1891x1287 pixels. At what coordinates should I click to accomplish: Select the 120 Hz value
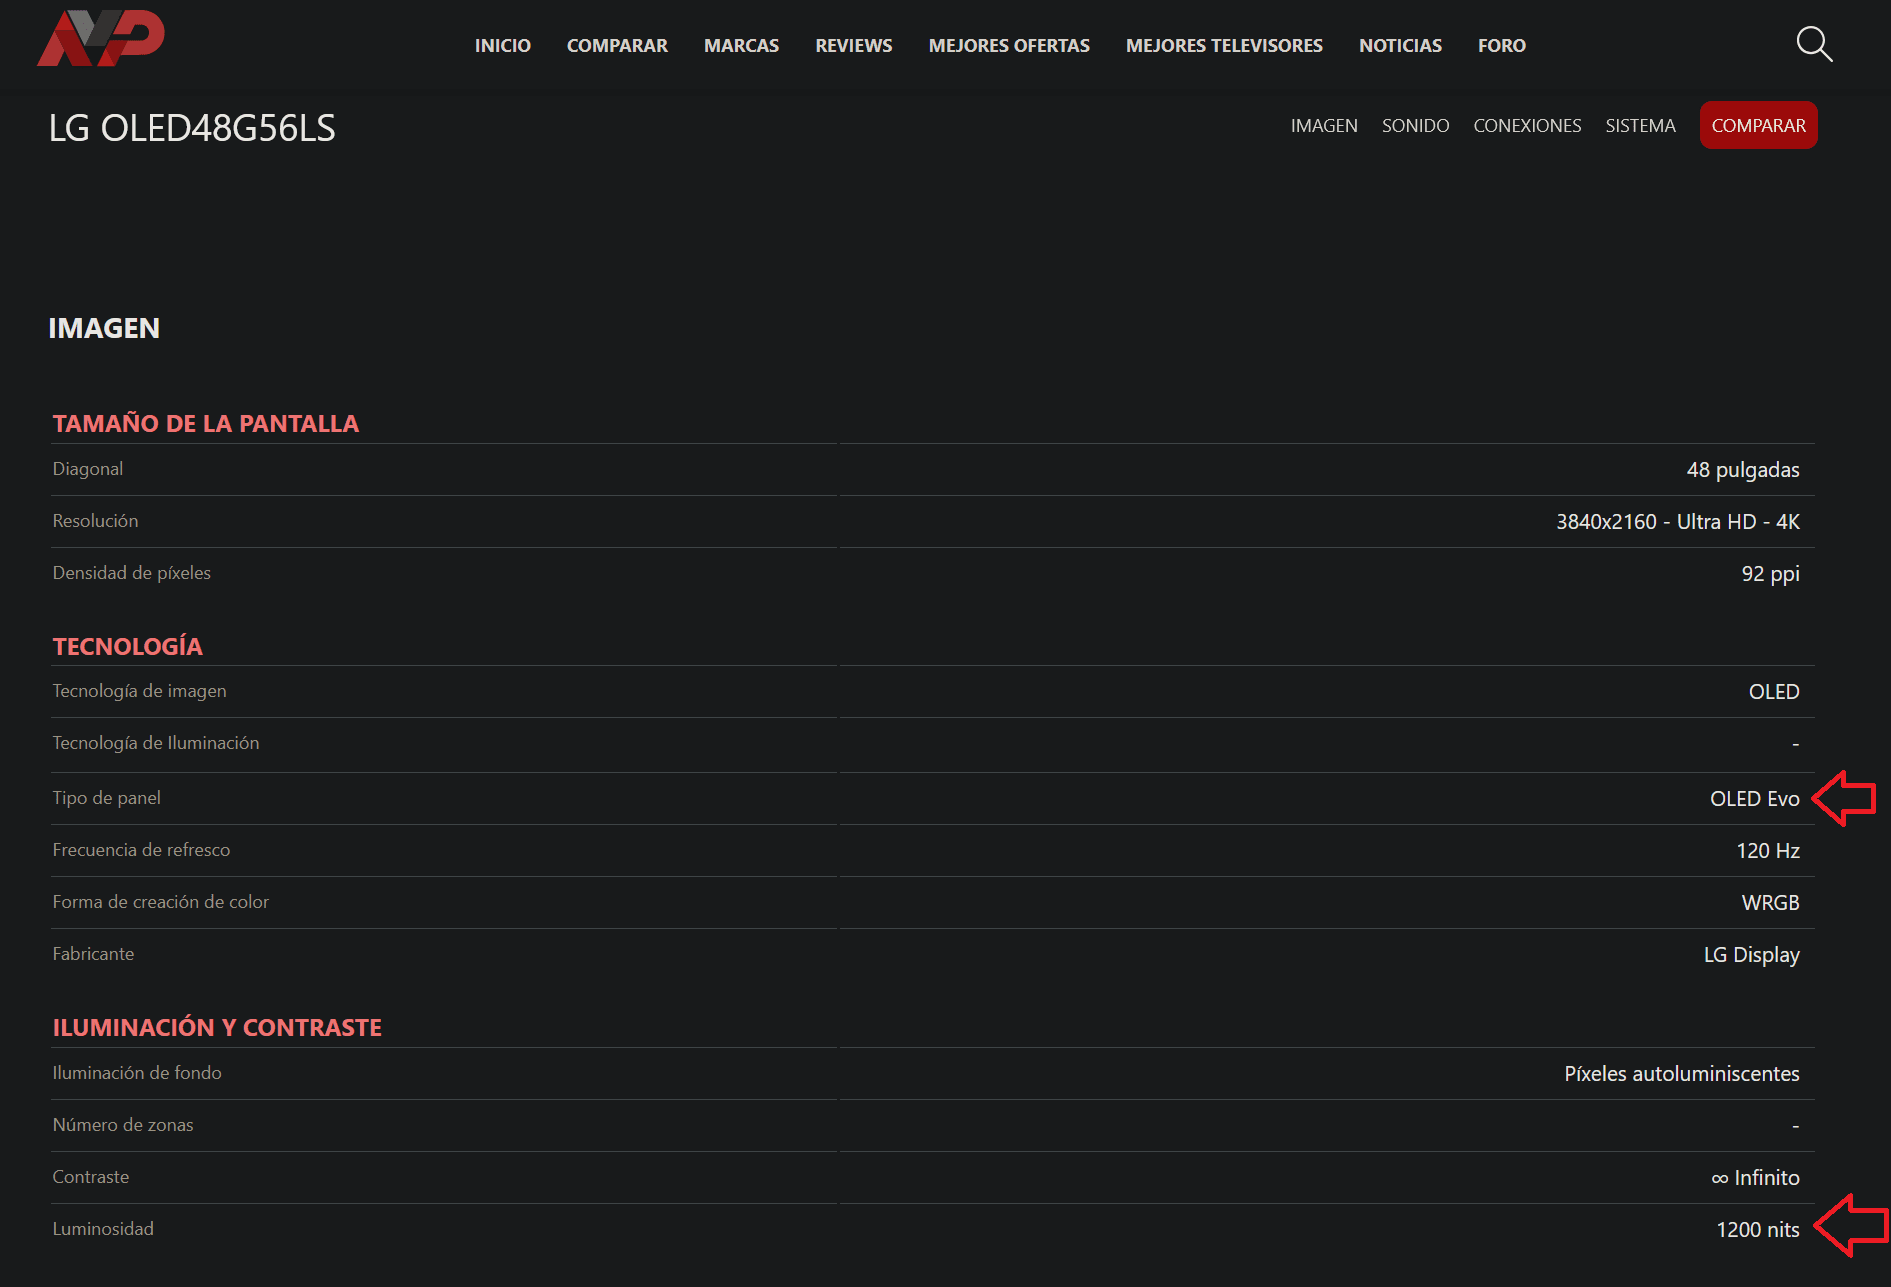pos(1768,851)
